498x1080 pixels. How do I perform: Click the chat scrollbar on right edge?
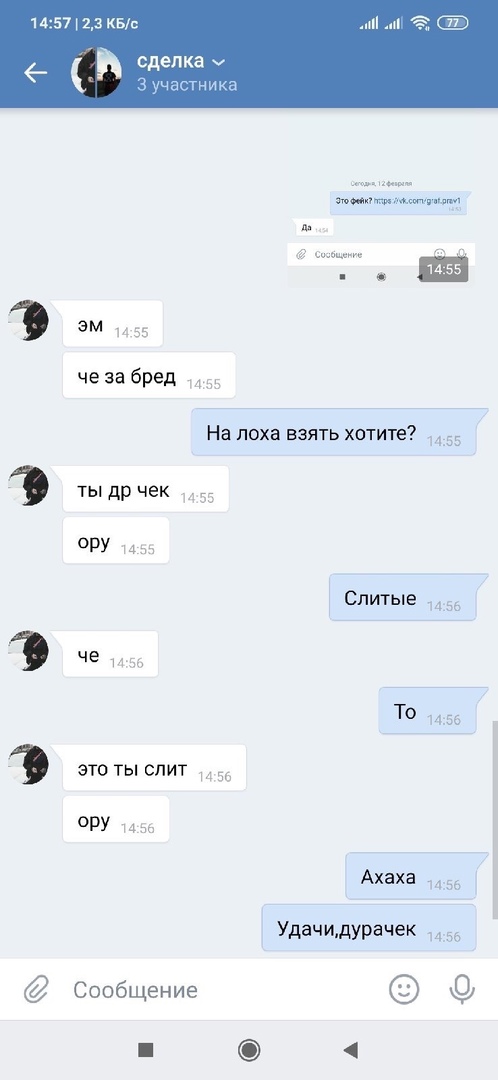pyautogui.click(x=494, y=820)
